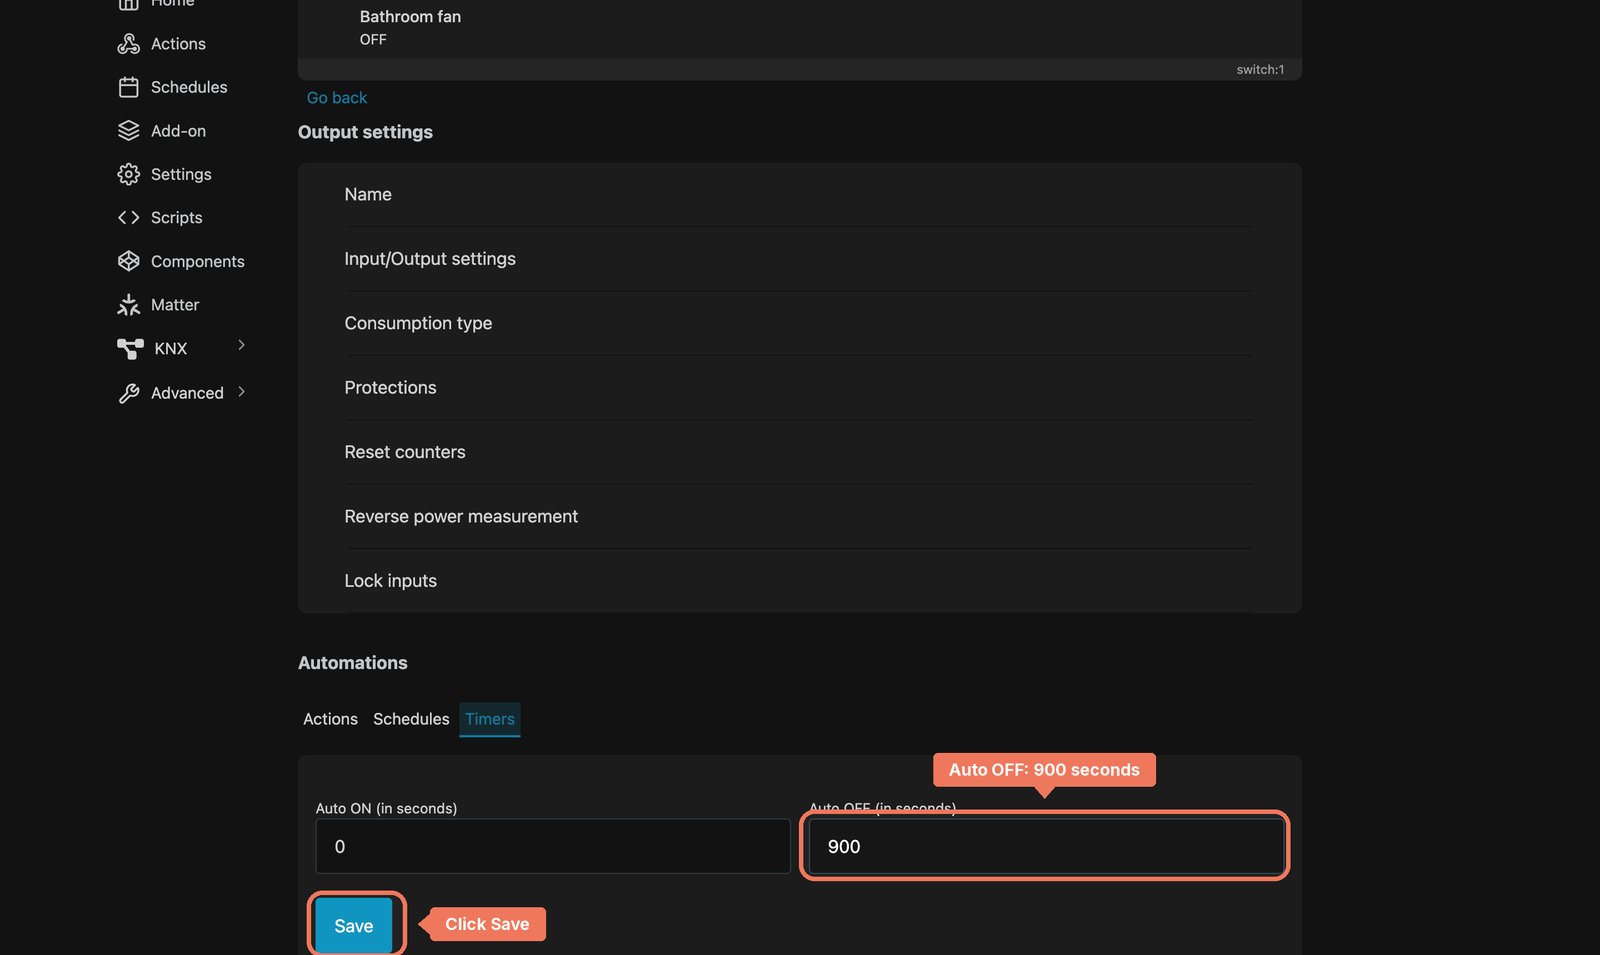Focus the Auto ON seconds field
1600x955 pixels.
tap(553, 847)
